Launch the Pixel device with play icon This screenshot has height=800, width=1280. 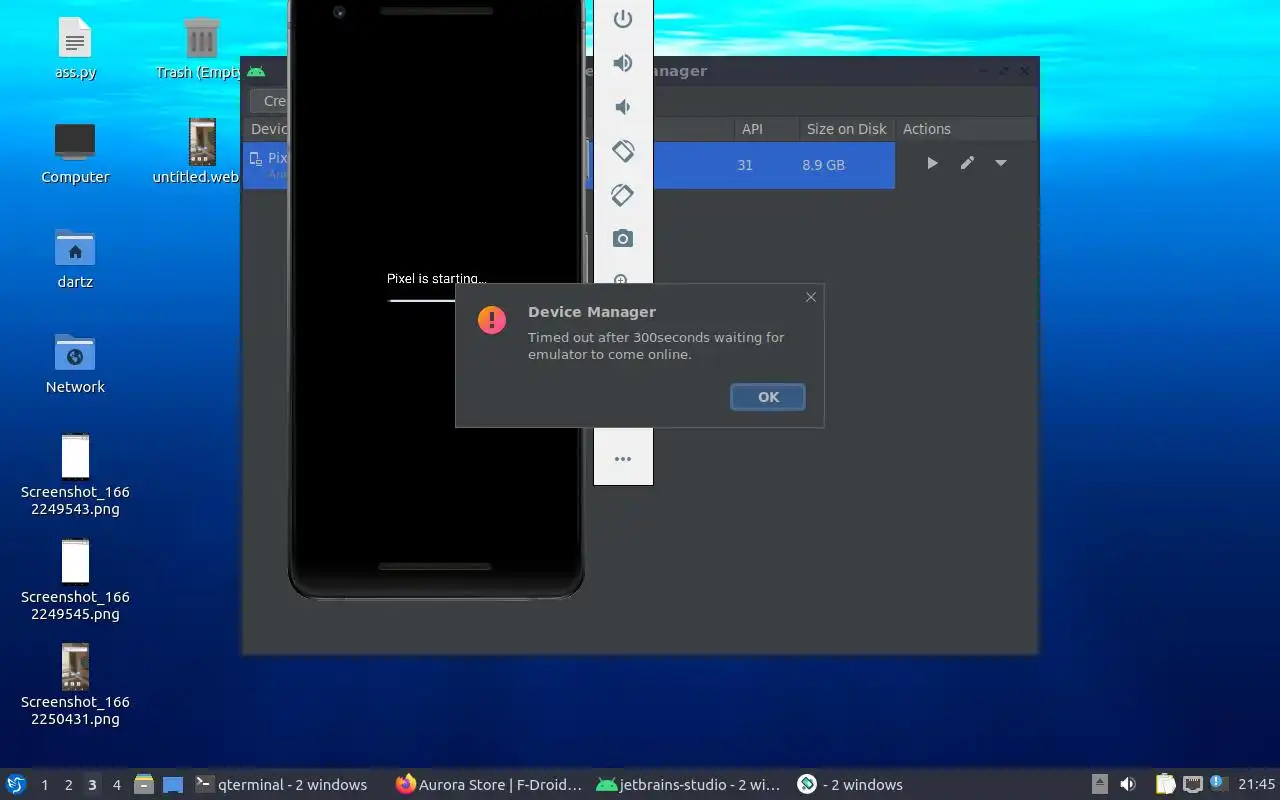(932, 163)
